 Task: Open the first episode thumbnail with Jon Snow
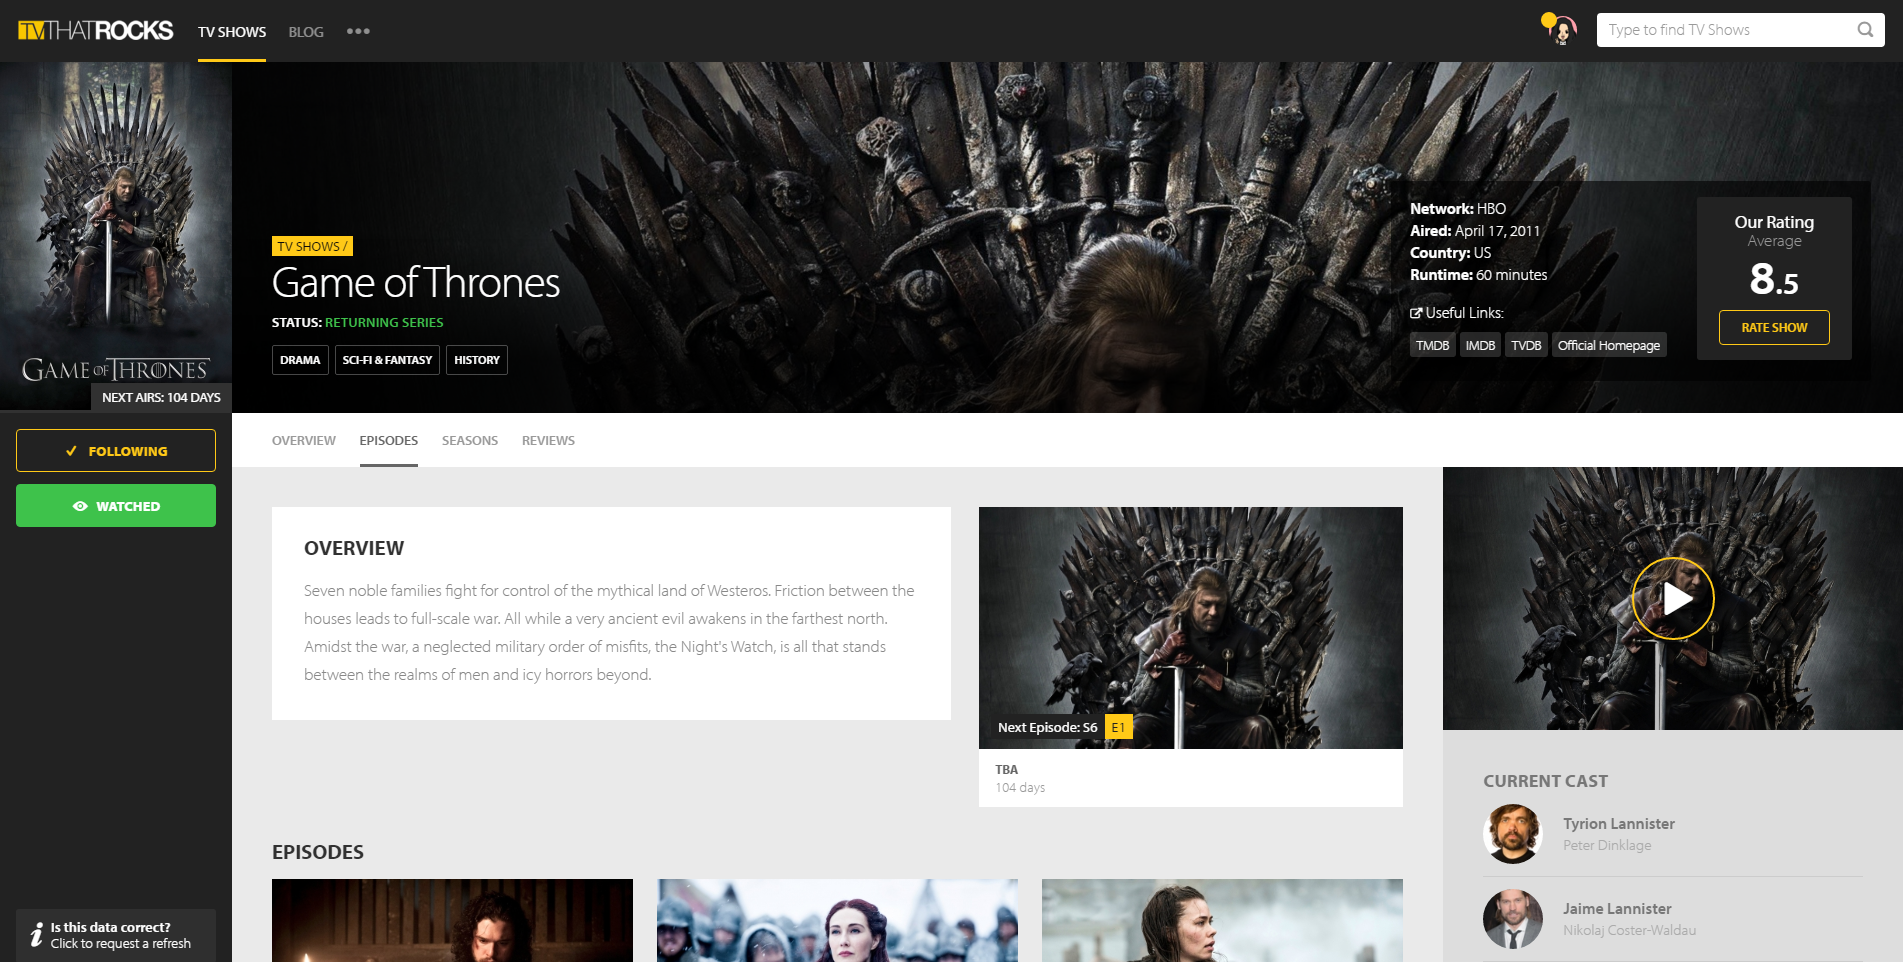coord(452,920)
